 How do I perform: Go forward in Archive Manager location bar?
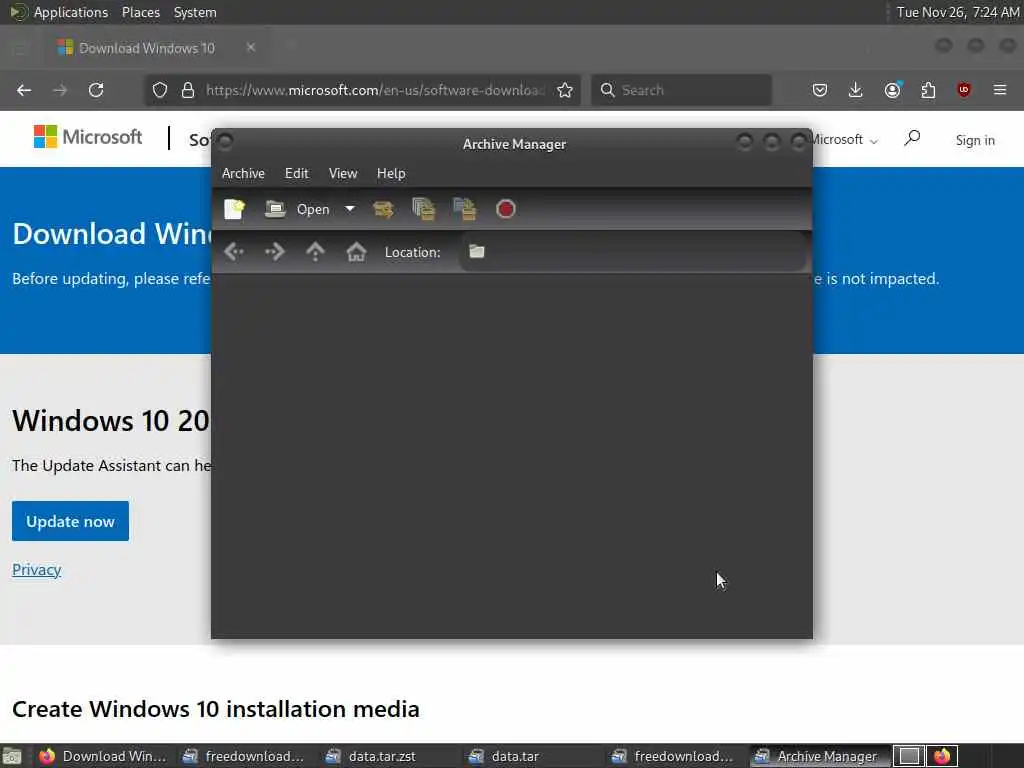(x=274, y=252)
